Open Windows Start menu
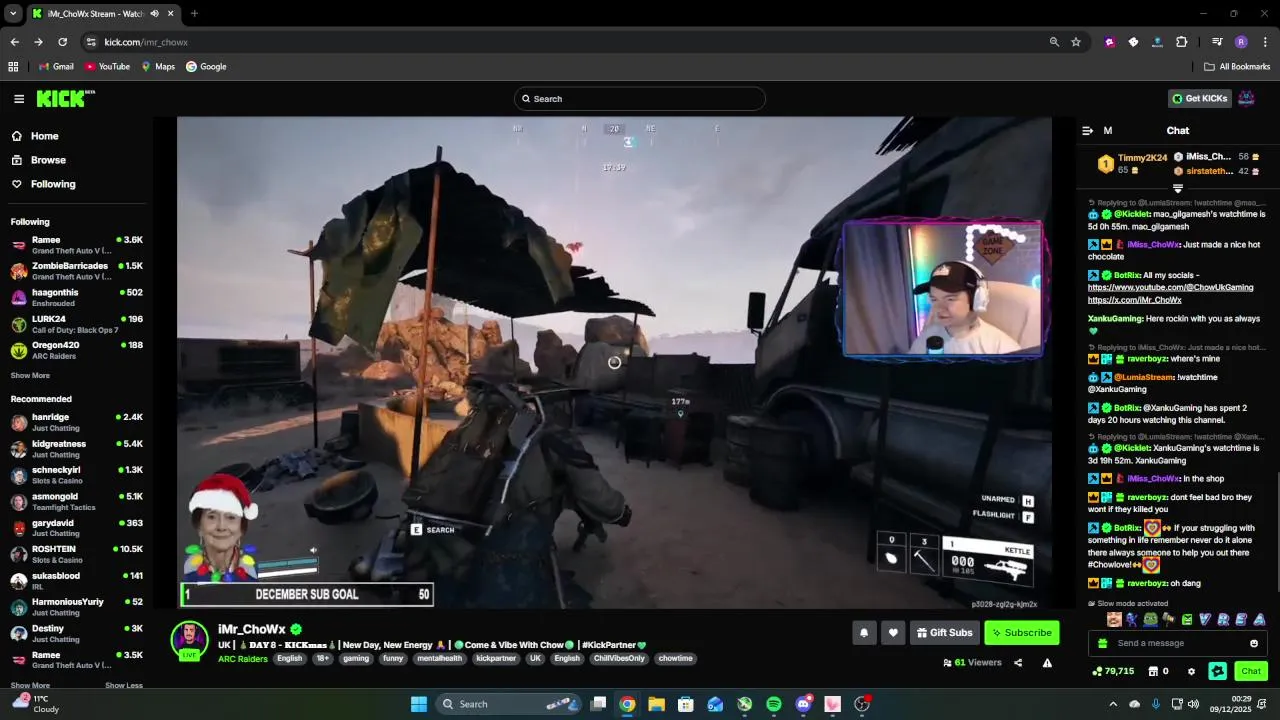The height and width of the screenshot is (720, 1280). click(x=419, y=704)
